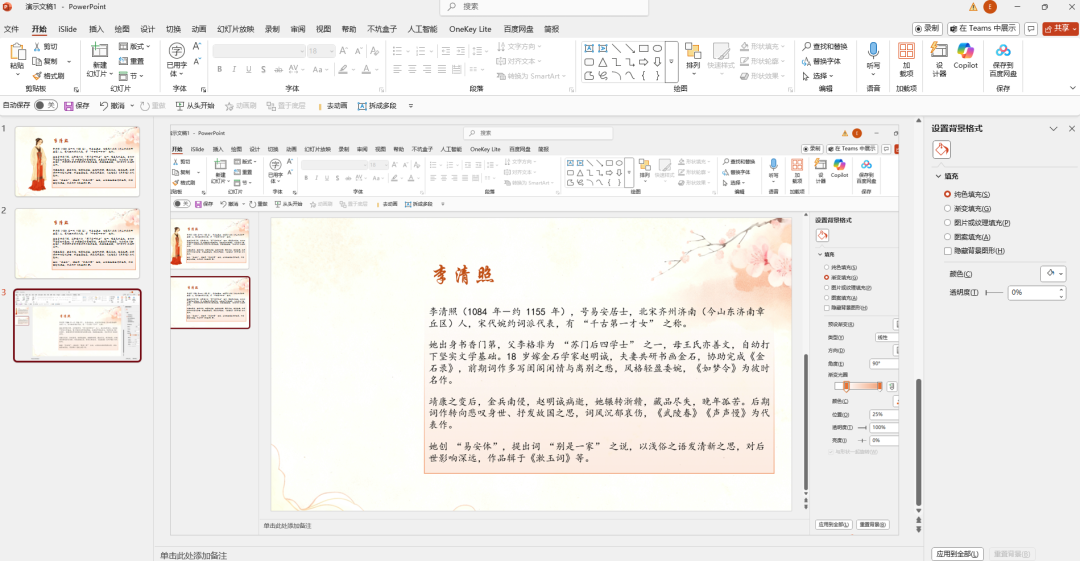Image resolution: width=1080 pixels, height=561 pixels.
Task: Click the Record (录制) button at top right
Action: [x=927, y=29]
